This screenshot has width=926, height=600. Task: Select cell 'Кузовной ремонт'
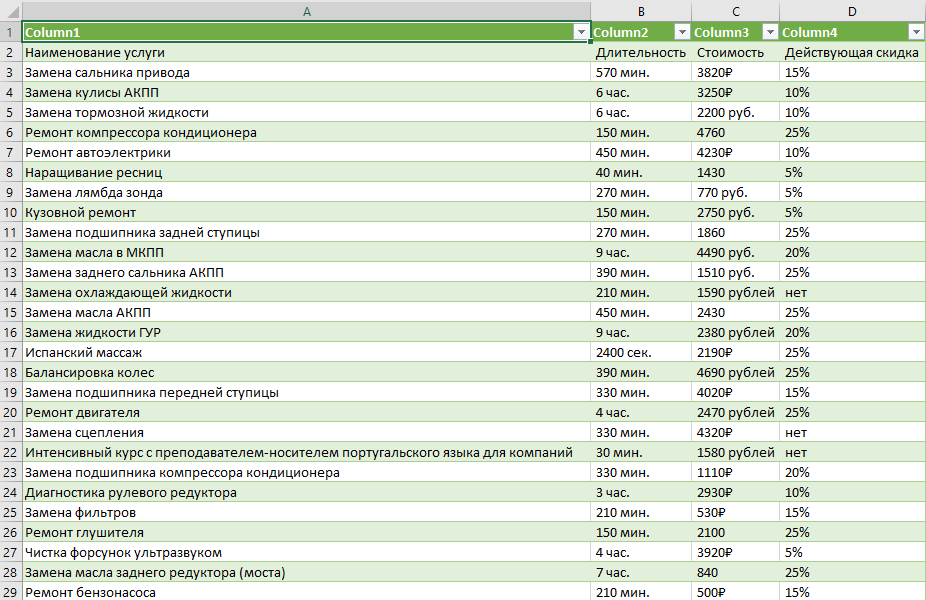307,213
